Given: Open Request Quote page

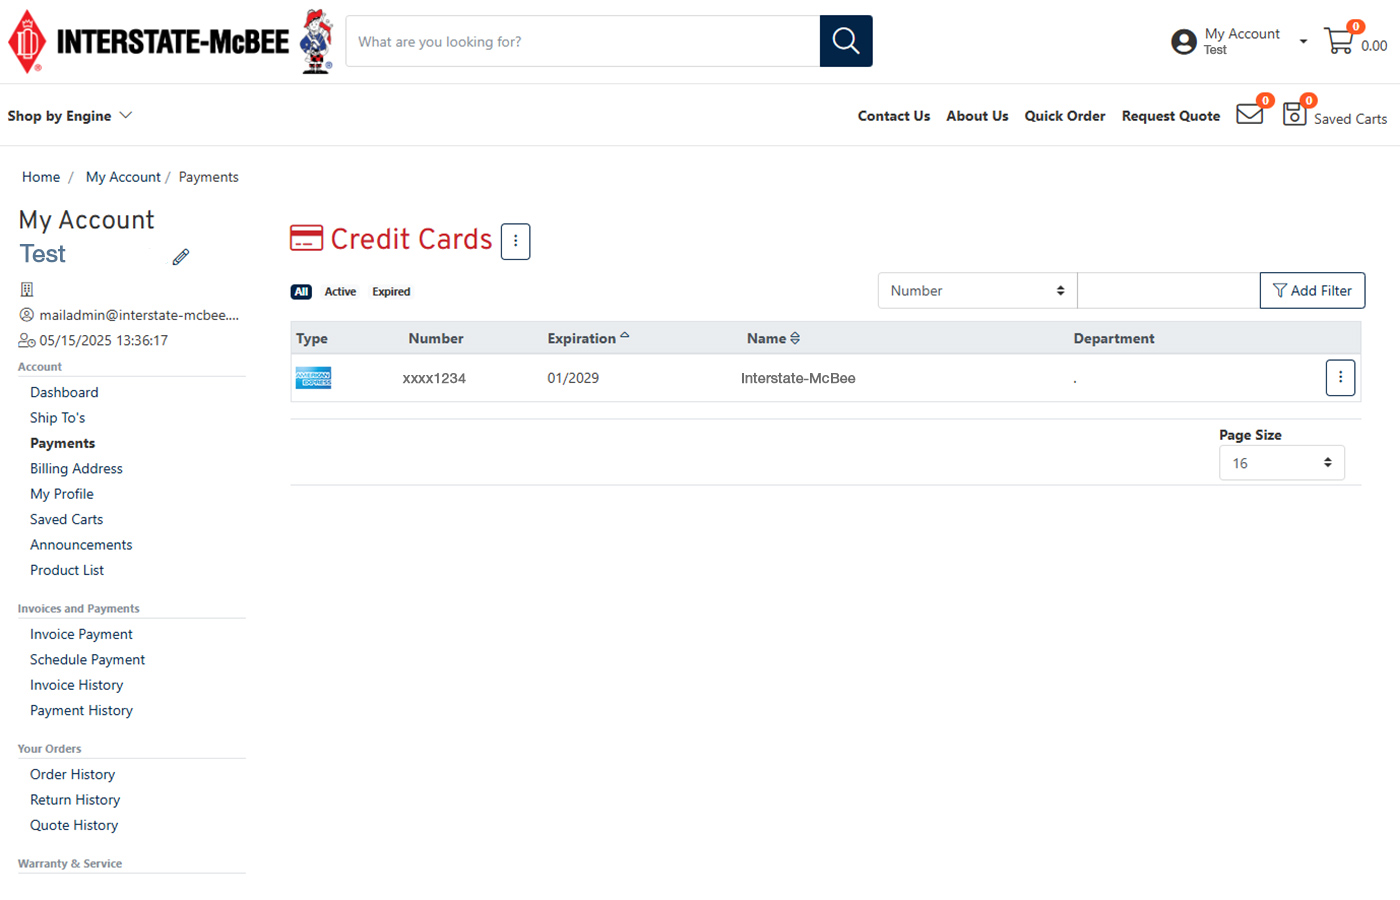Looking at the screenshot, I should pyautogui.click(x=1171, y=116).
